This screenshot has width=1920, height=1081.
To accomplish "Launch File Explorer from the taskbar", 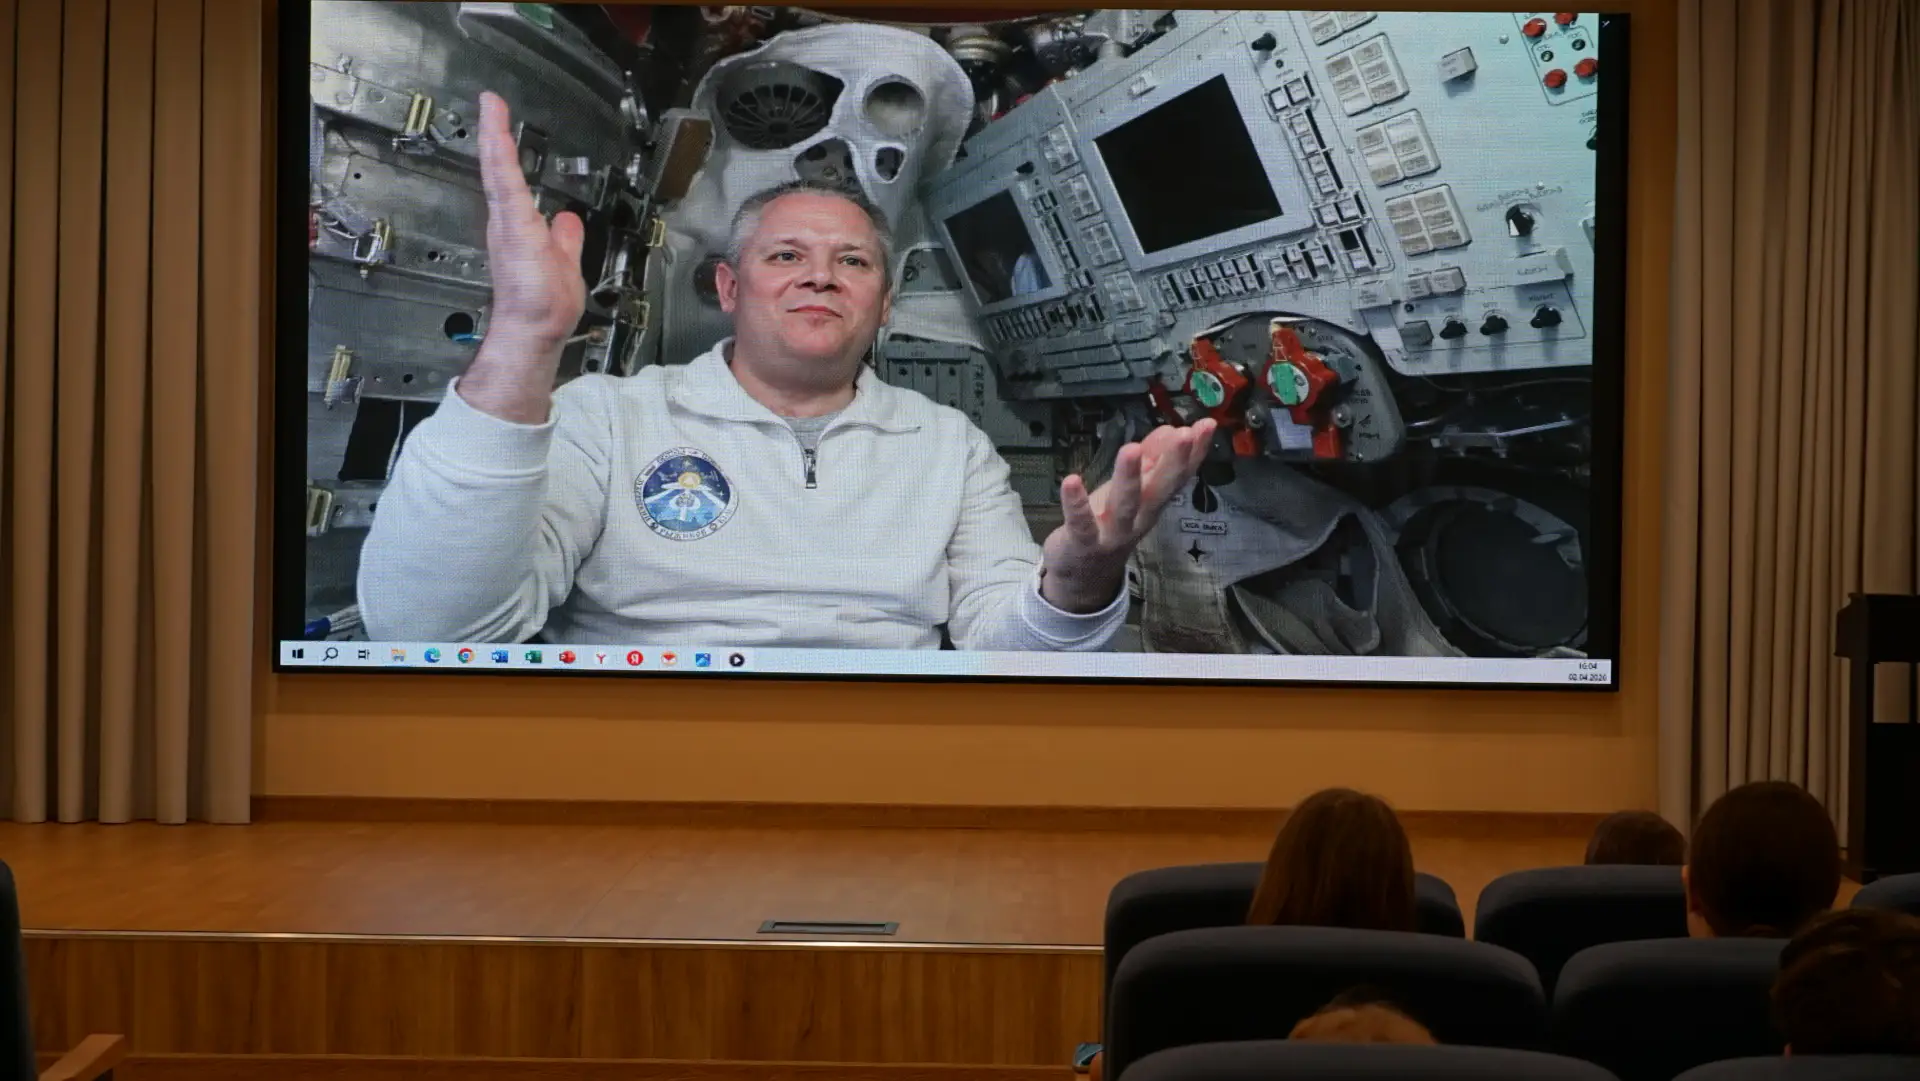I will (x=398, y=656).
